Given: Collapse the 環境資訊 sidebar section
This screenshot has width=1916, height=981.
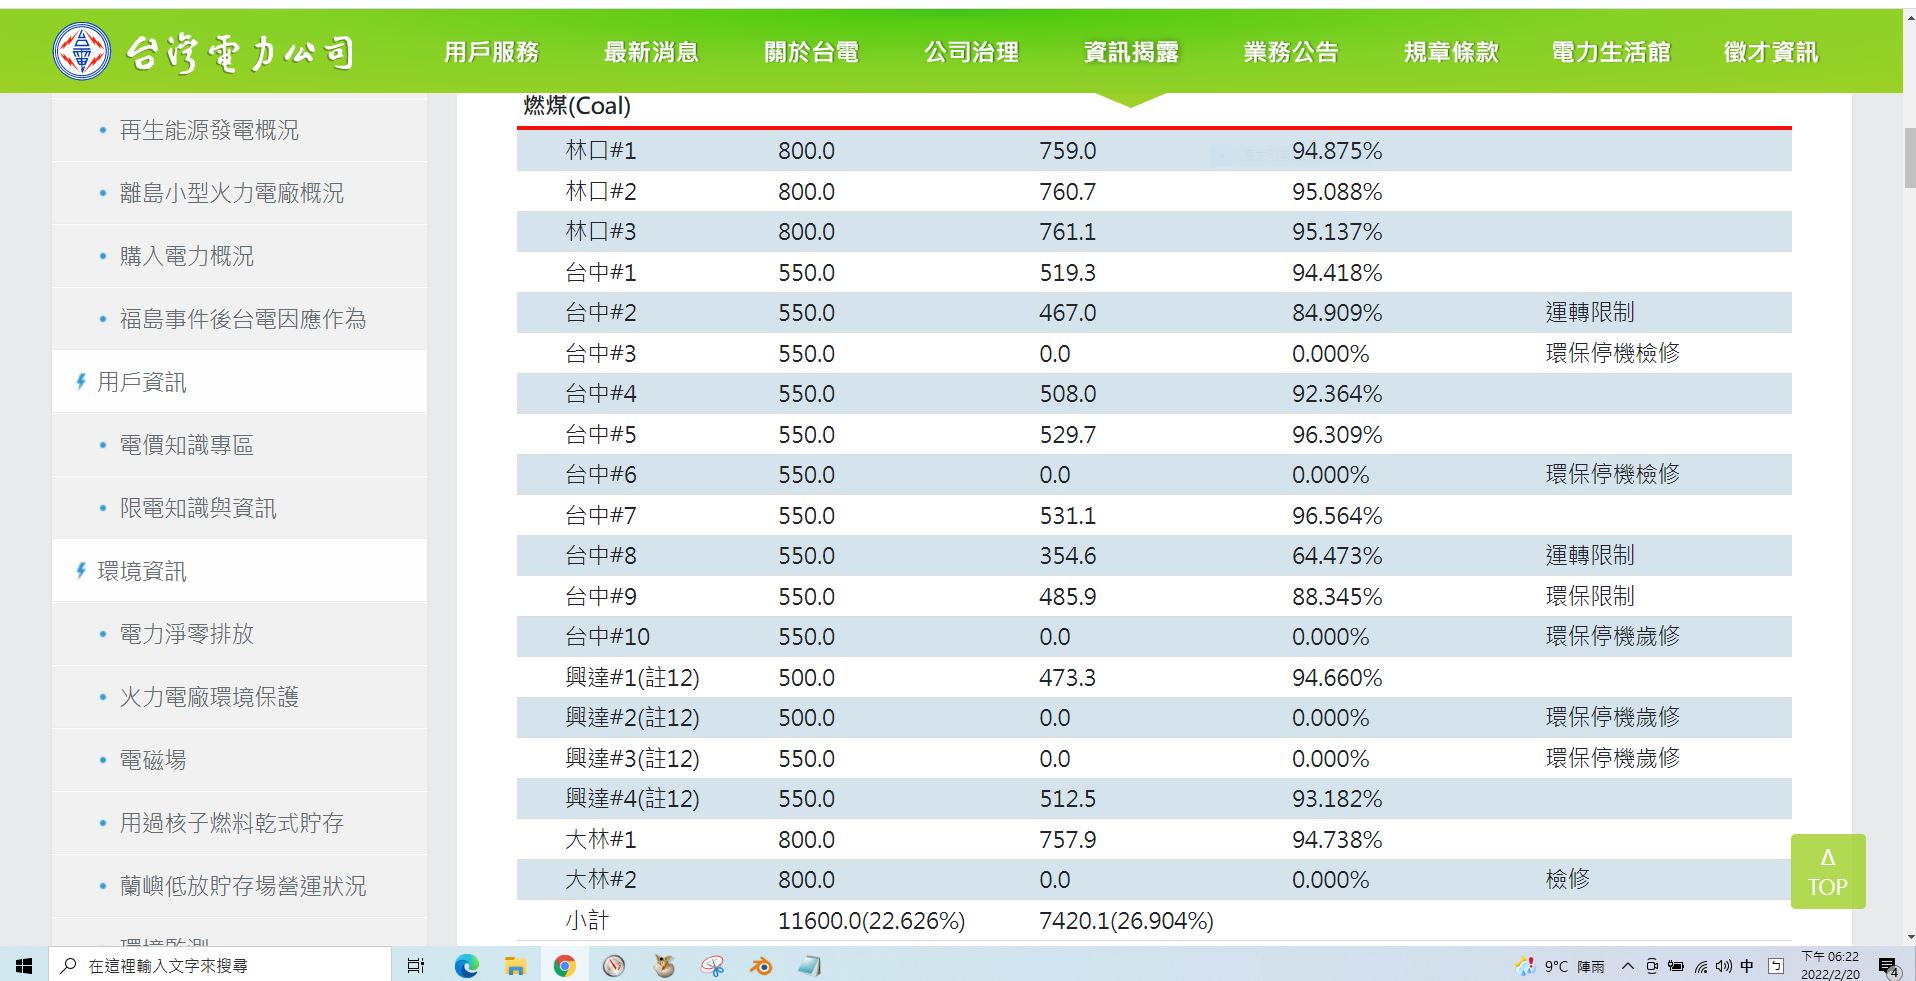Looking at the screenshot, I should [141, 571].
